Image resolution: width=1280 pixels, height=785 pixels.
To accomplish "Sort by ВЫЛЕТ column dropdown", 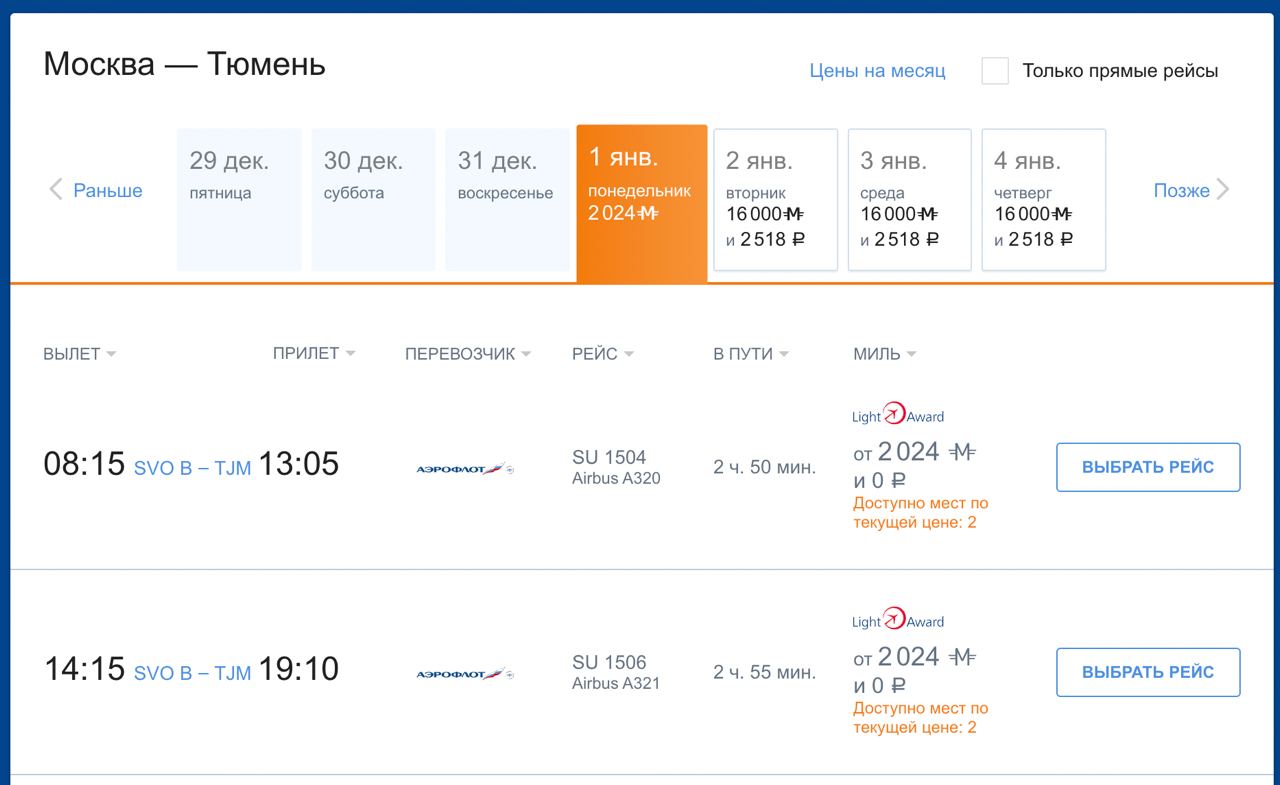I will click(x=79, y=354).
